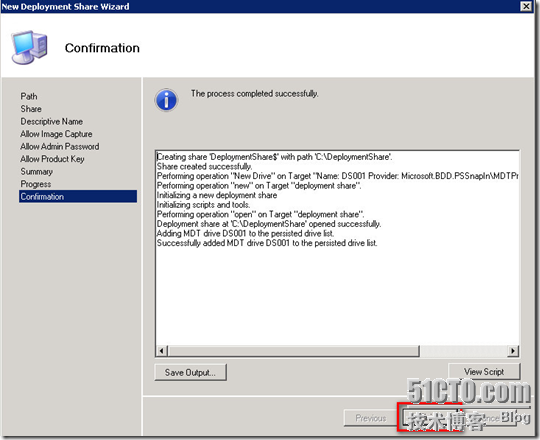Select Allow Image Capture step
The image size is (540, 440).
pyautogui.click(x=56, y=134)
